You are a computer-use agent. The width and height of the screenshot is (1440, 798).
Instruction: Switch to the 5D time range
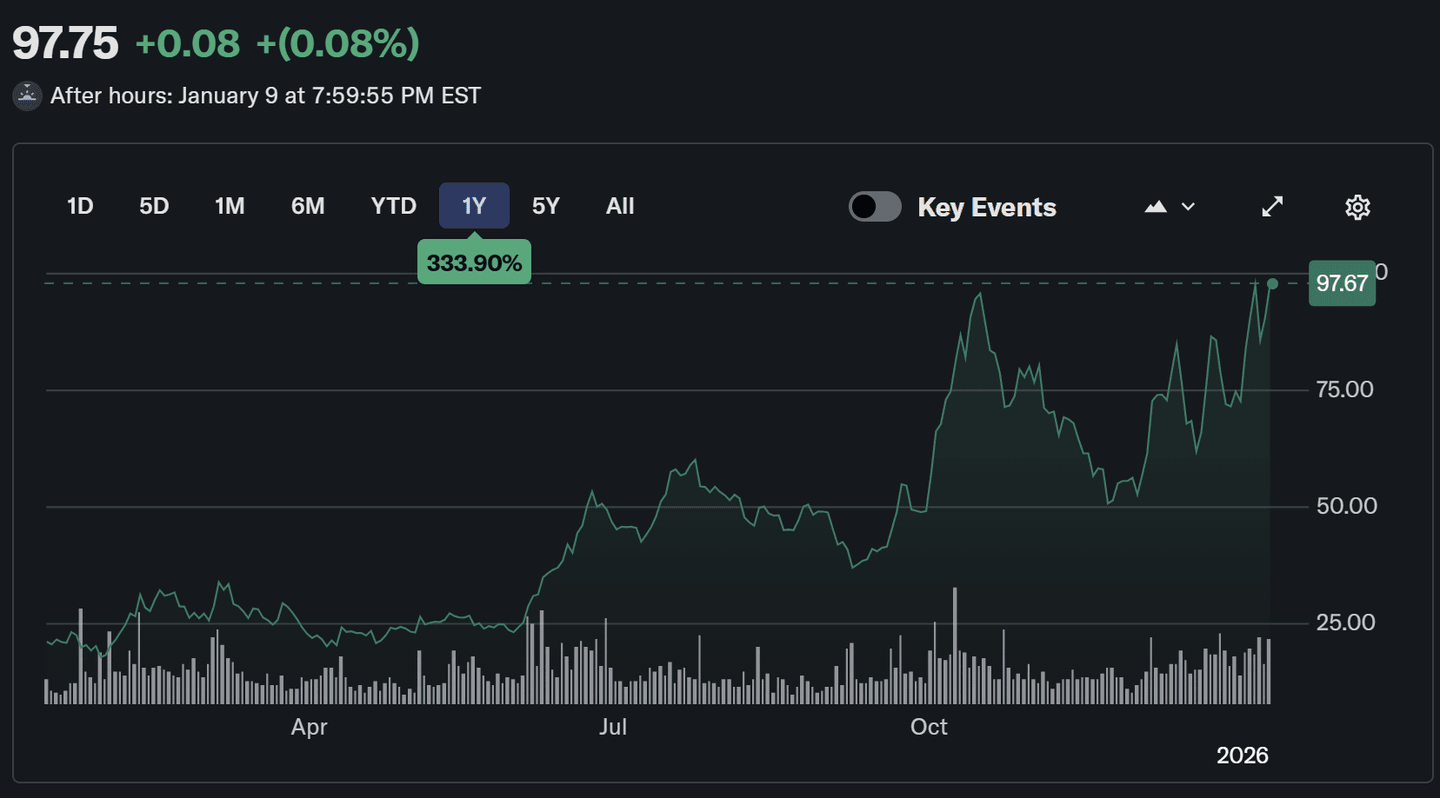tap(154, 206)
